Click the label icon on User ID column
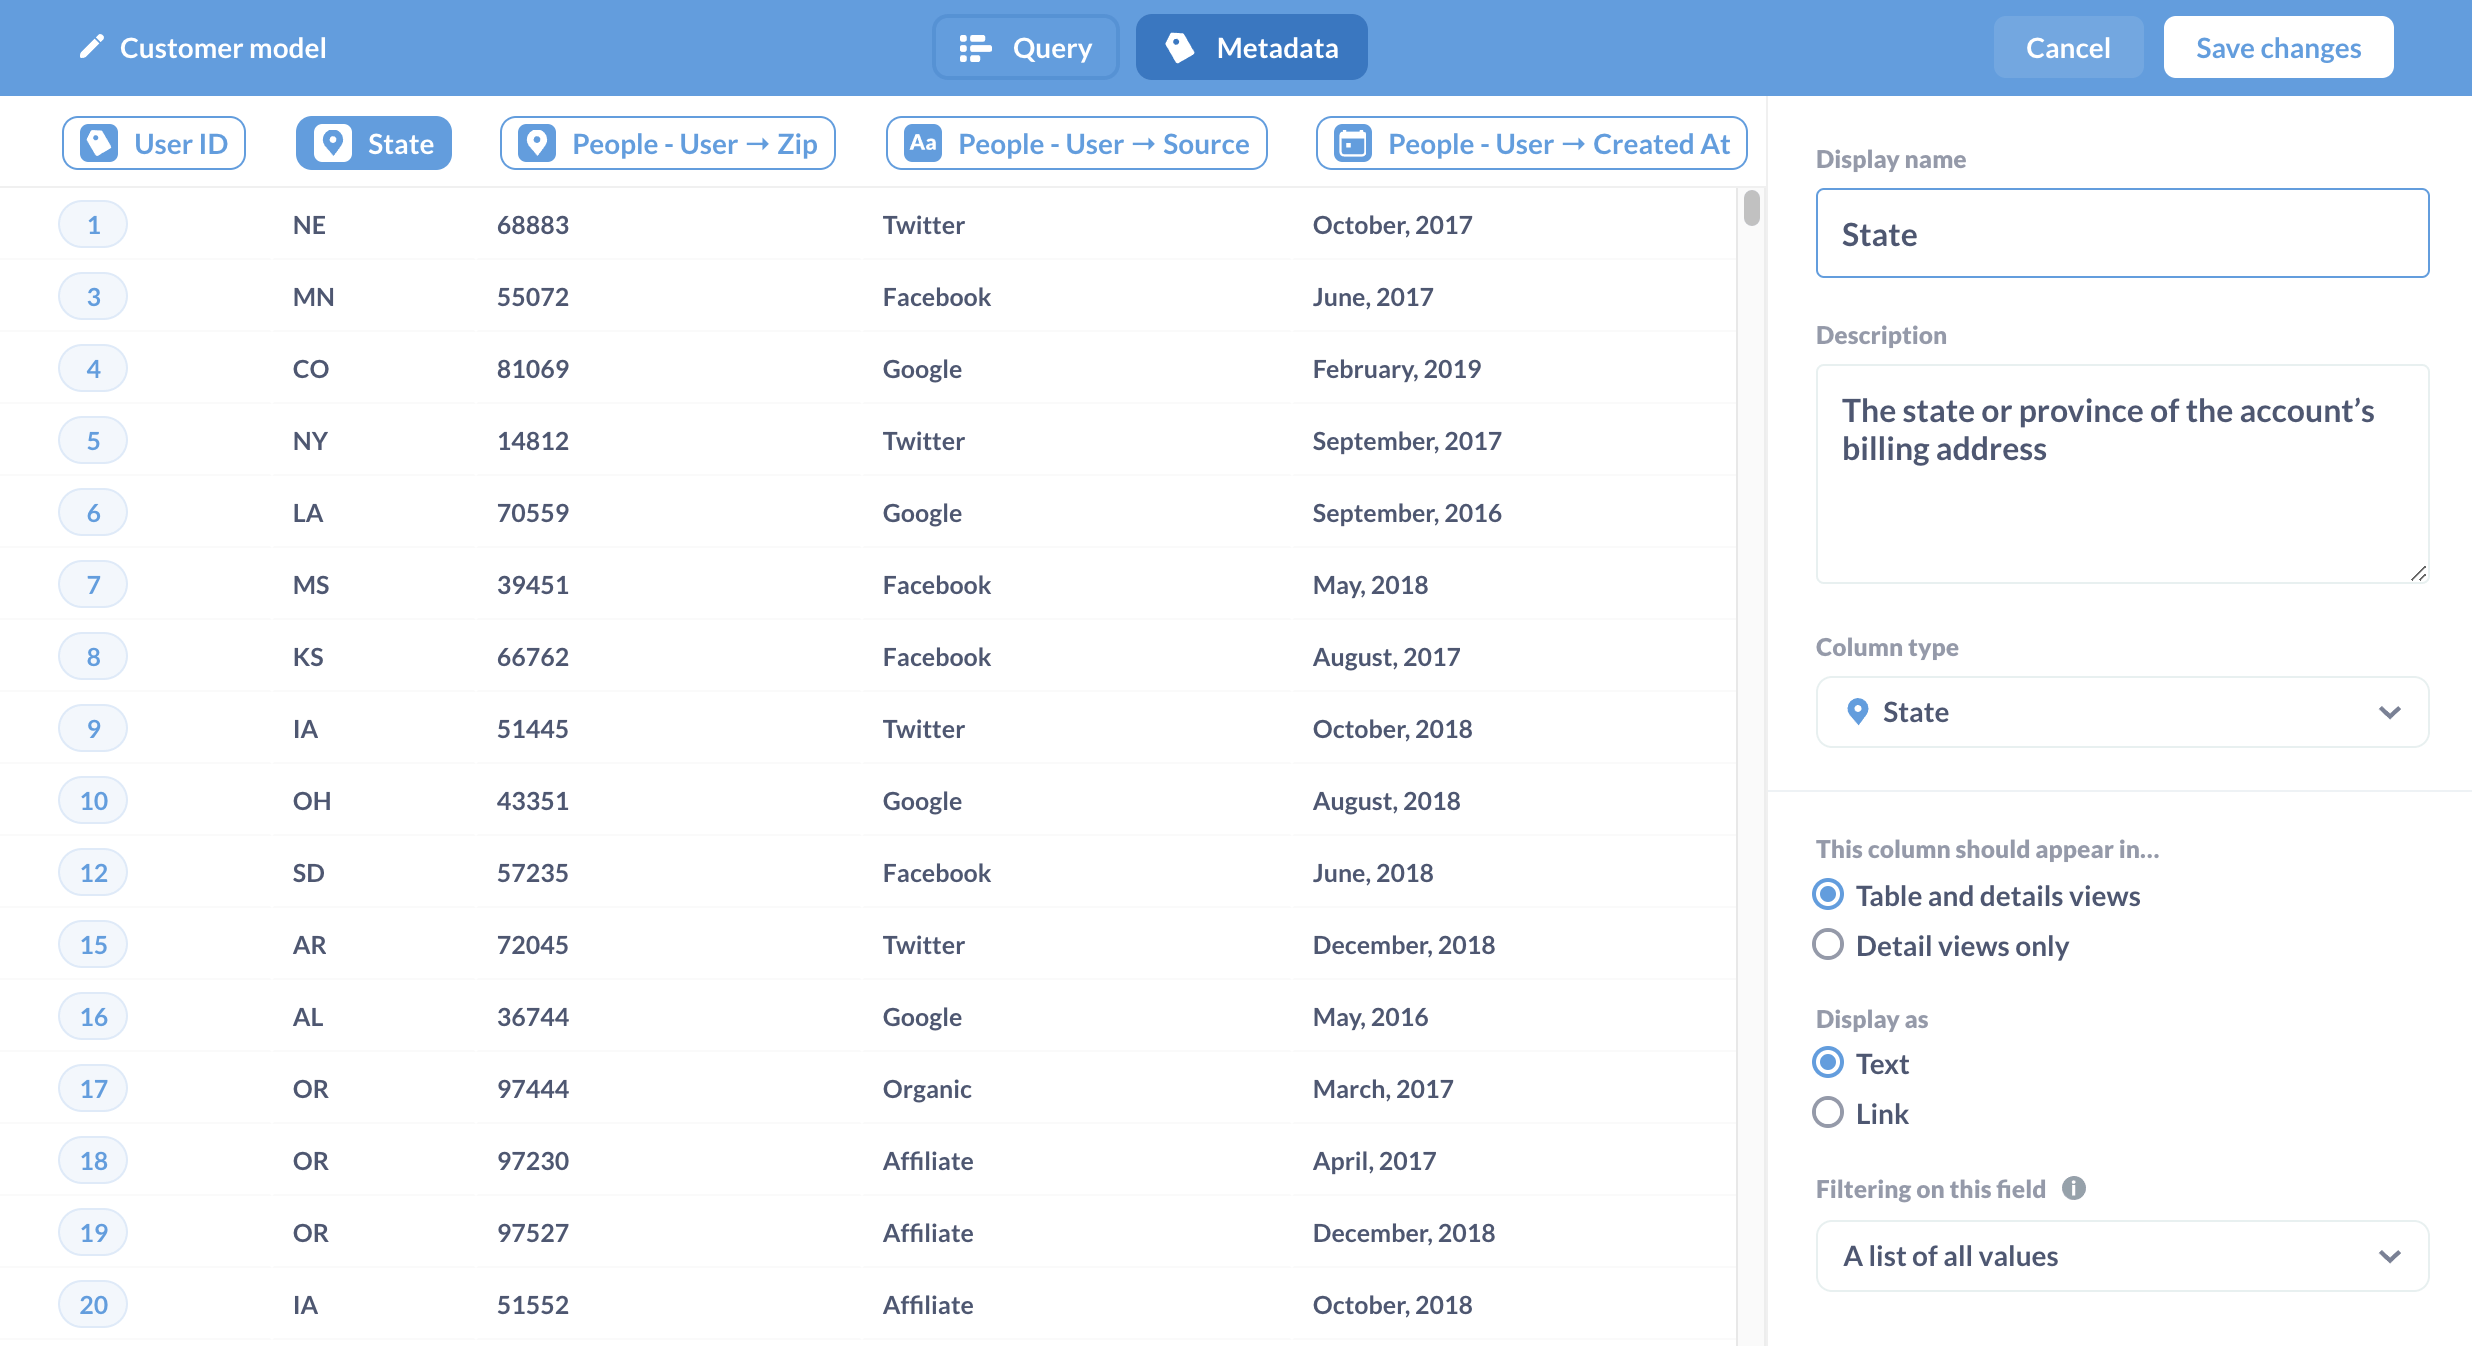The height and width of the screenshot is (1346, 2472). [x=99, y=143]
